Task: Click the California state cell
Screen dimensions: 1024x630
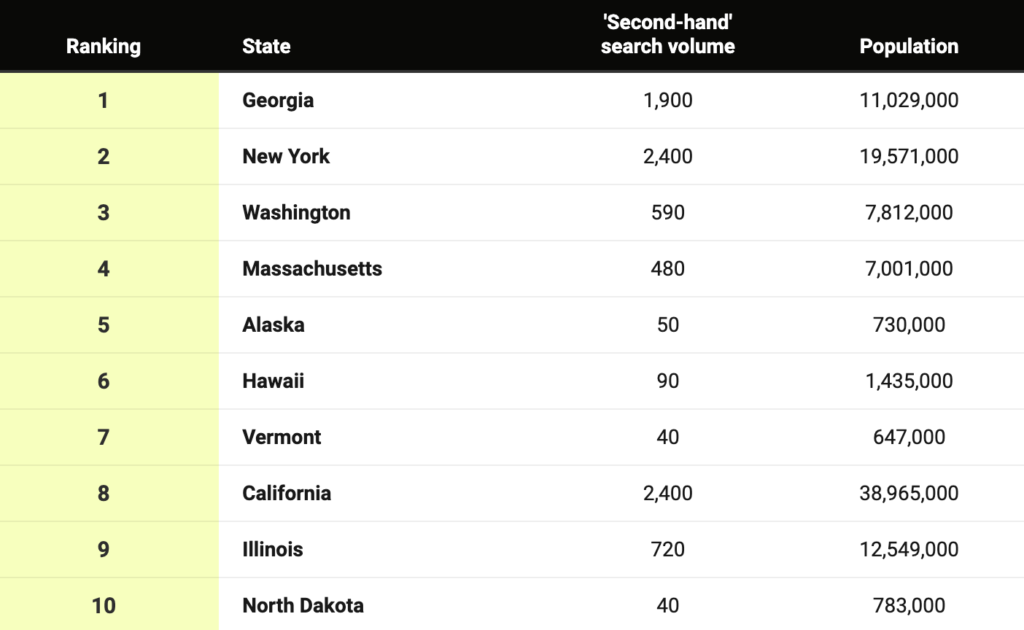Action: click(287, 493)
